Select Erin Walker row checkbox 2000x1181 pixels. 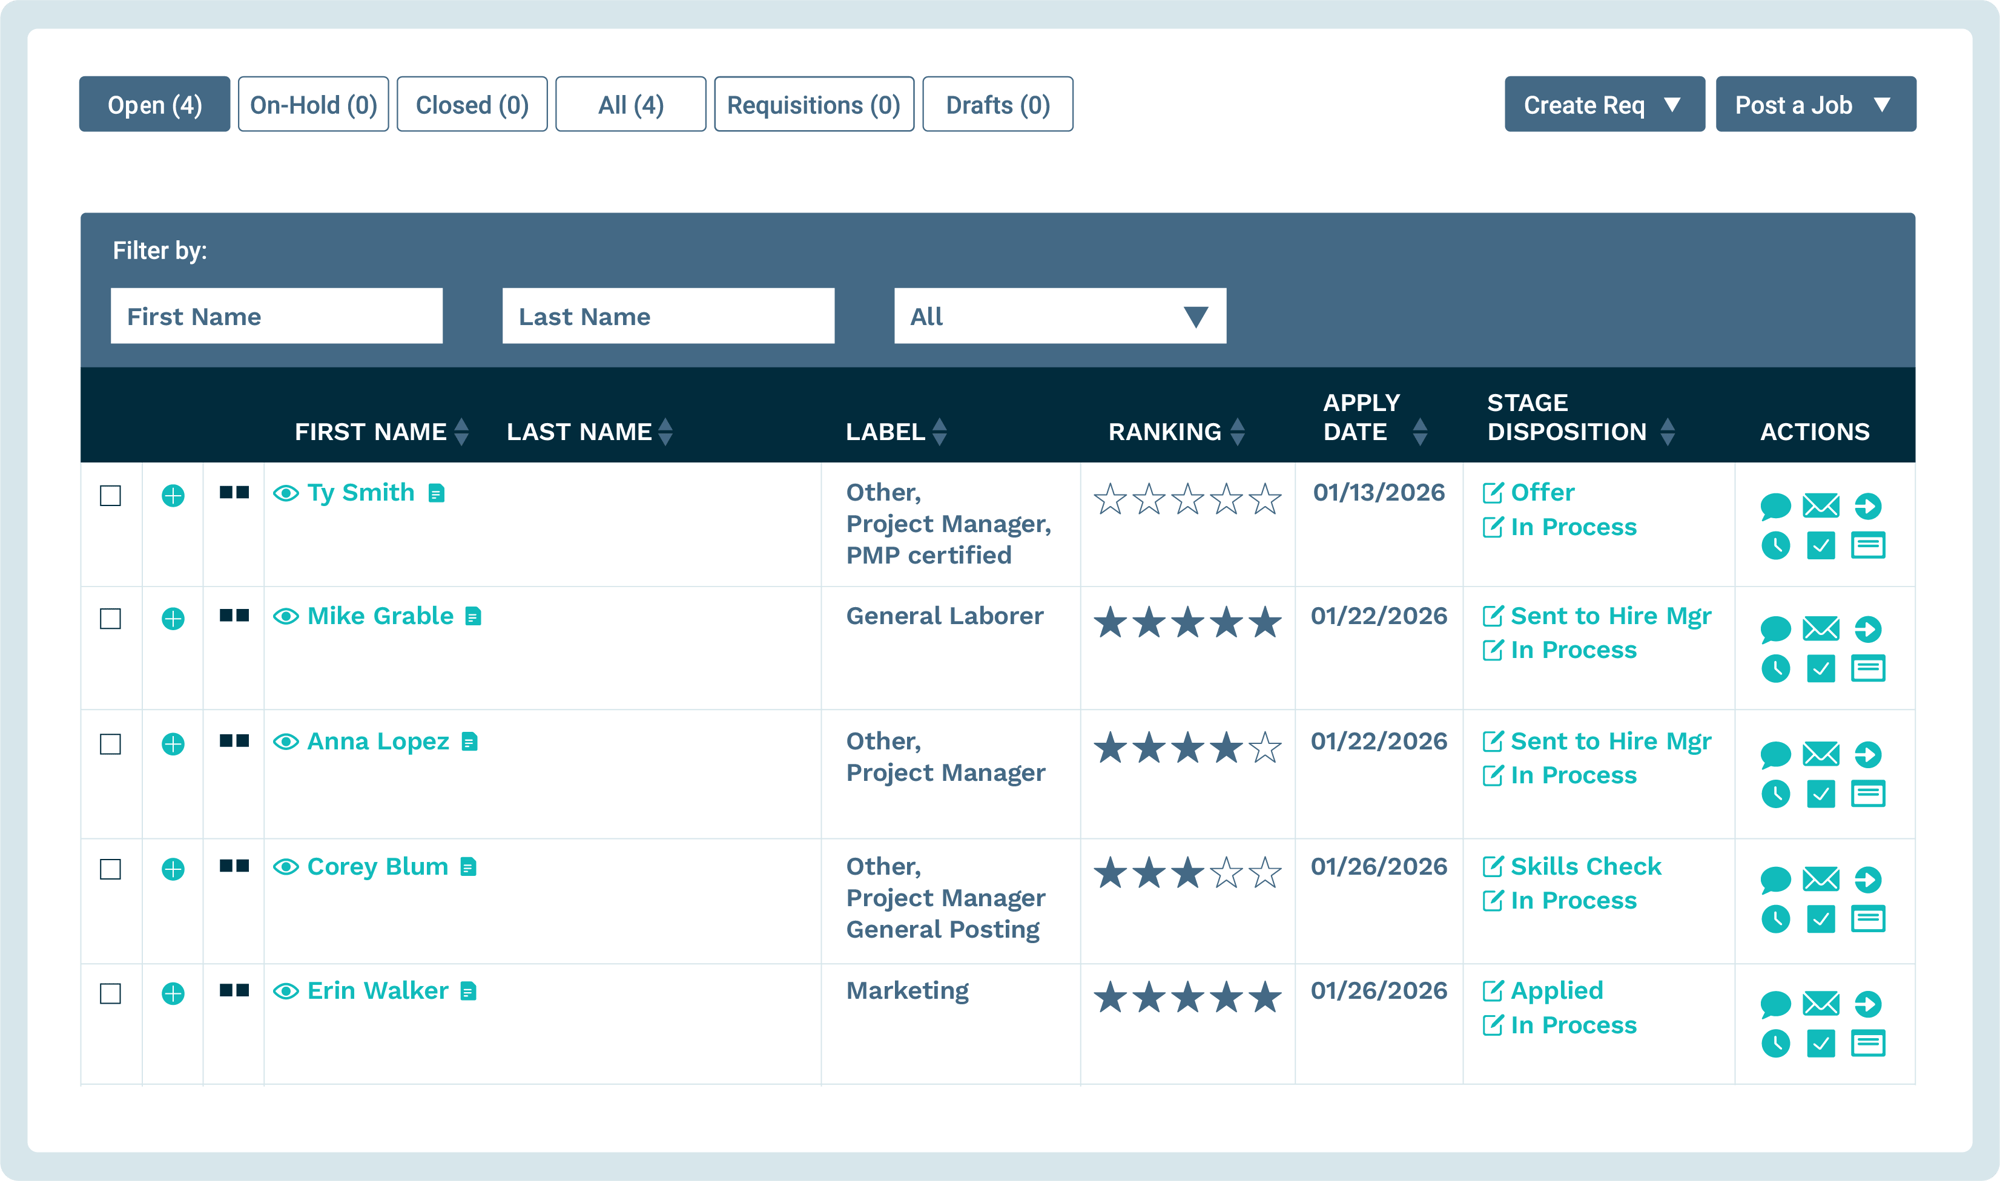point(111,993)
